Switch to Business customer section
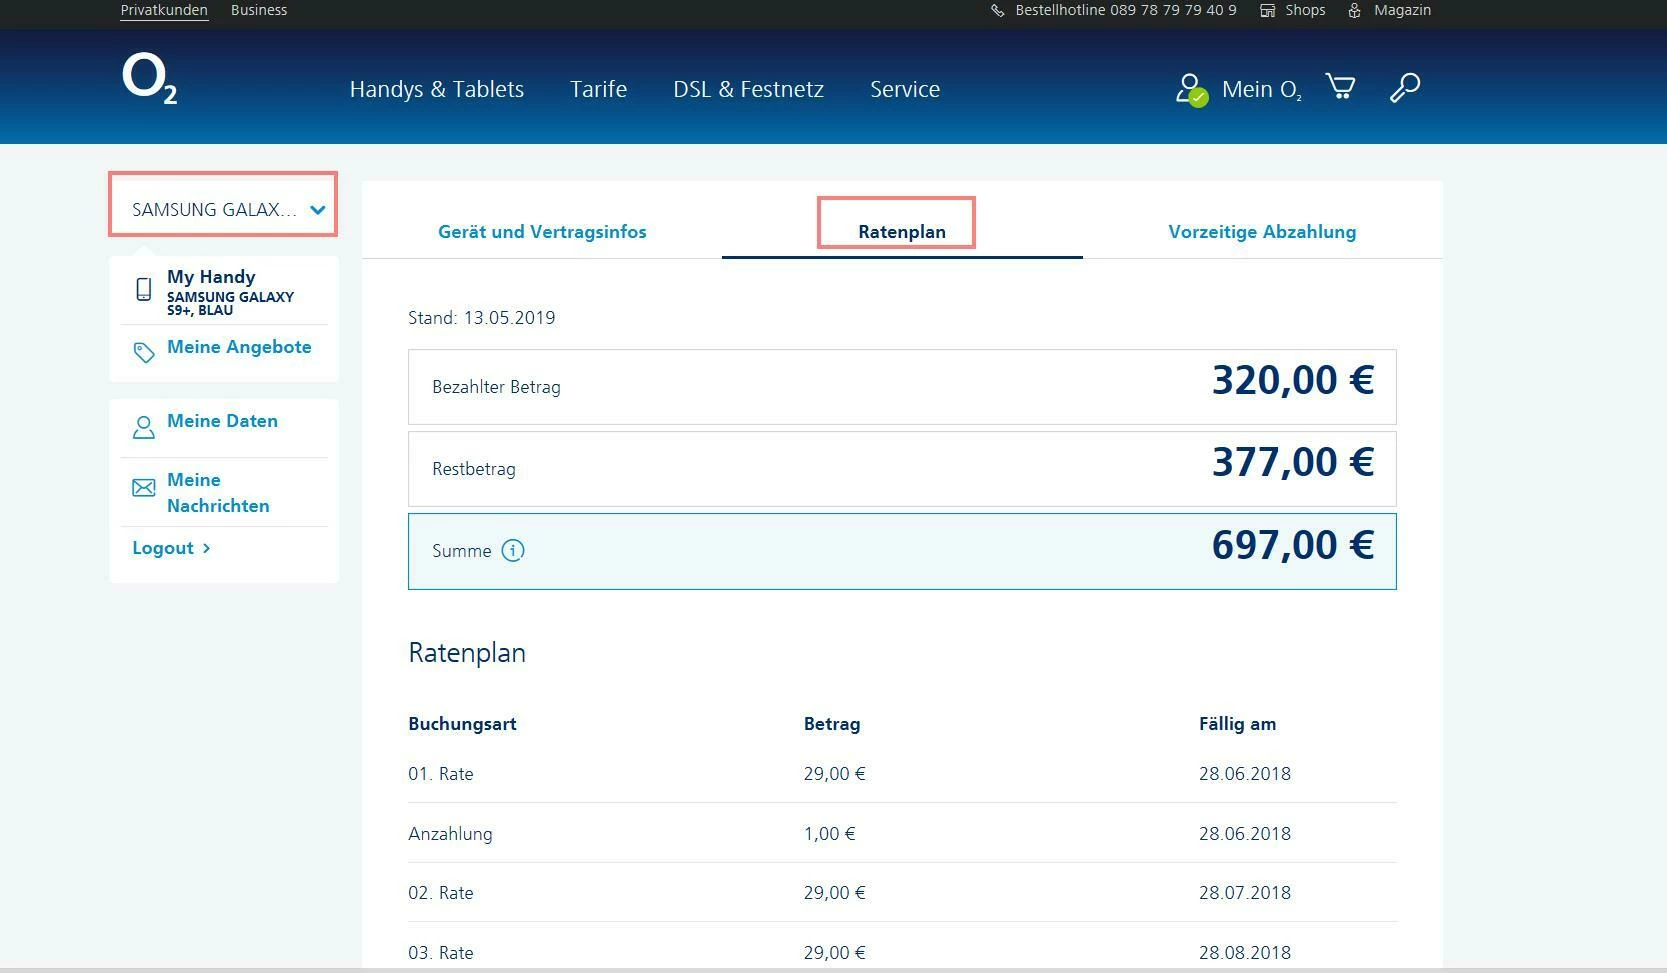1667x973 pixels. (258, 10)
